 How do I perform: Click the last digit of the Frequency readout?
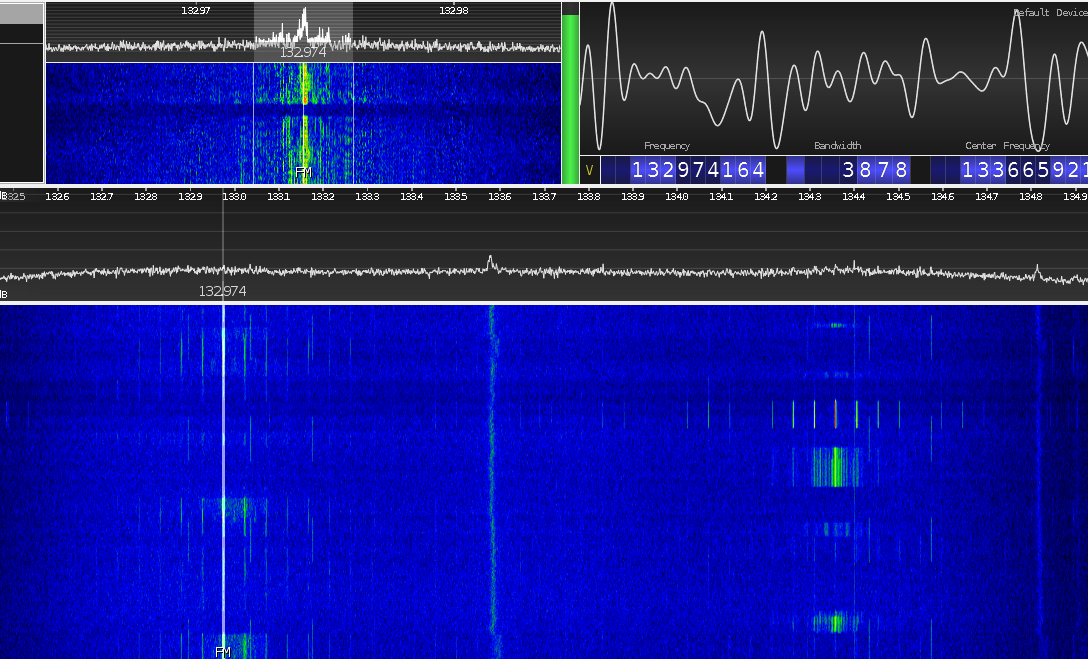pos(757,170)
